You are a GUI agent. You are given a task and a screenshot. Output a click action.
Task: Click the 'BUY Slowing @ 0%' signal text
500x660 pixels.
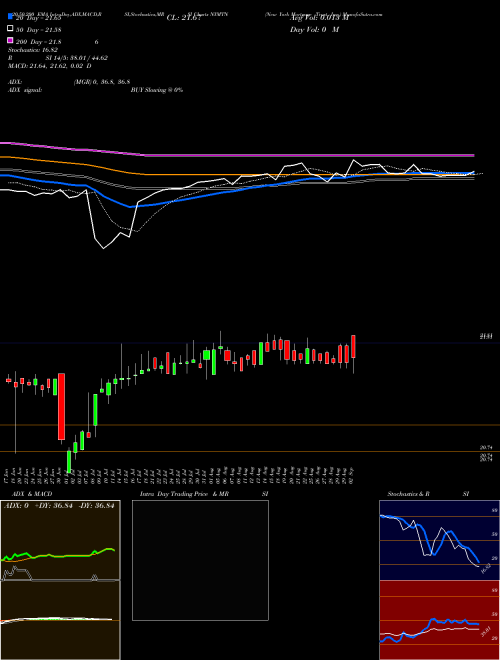(x=157, y=90)
